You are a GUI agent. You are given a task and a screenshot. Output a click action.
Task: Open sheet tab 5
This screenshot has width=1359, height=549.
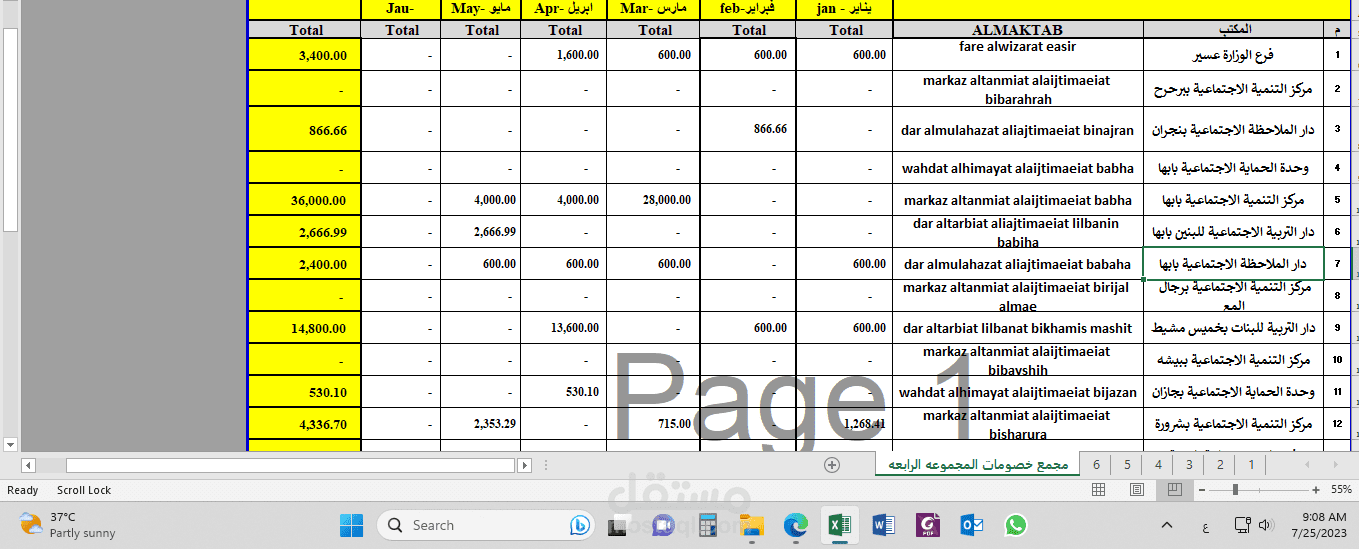tap(1127, 465)
